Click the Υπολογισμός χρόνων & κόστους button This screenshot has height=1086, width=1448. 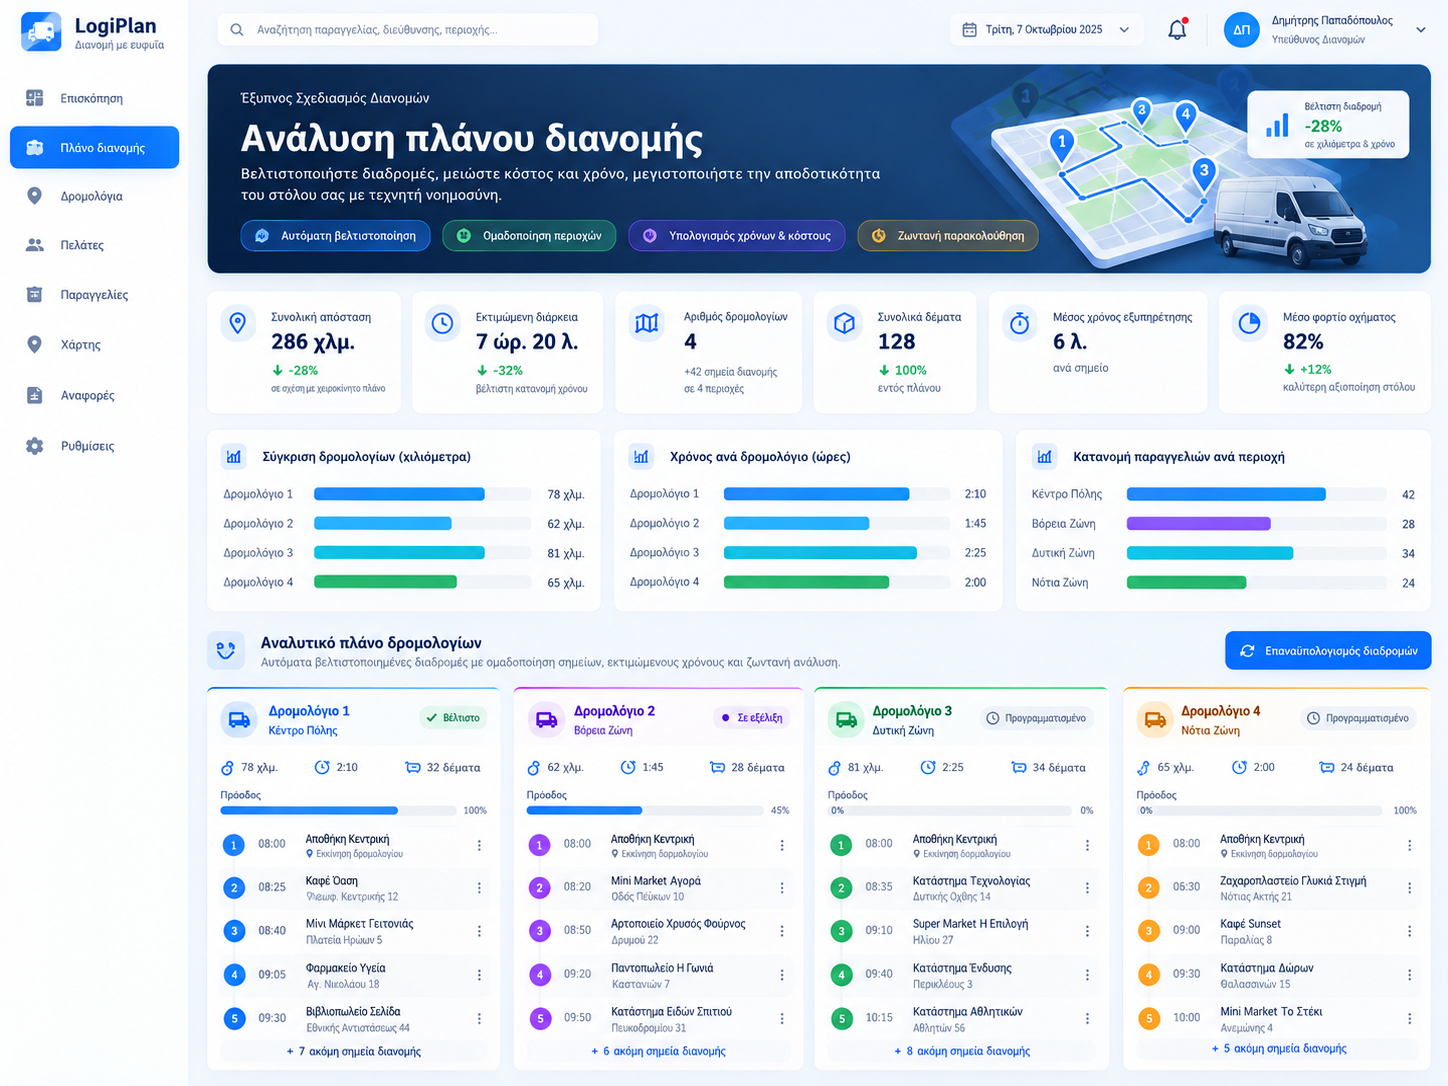point(737,236)
